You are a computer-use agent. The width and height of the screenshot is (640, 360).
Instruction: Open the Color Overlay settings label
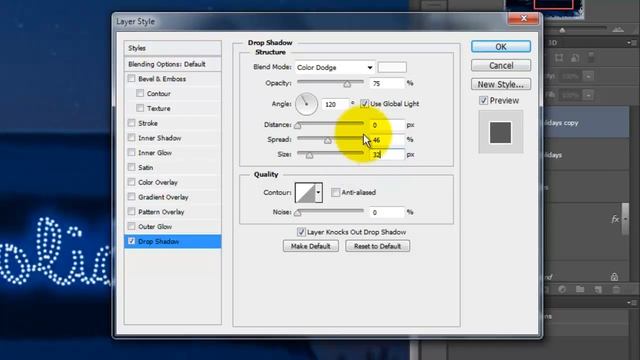click(158, 182)
